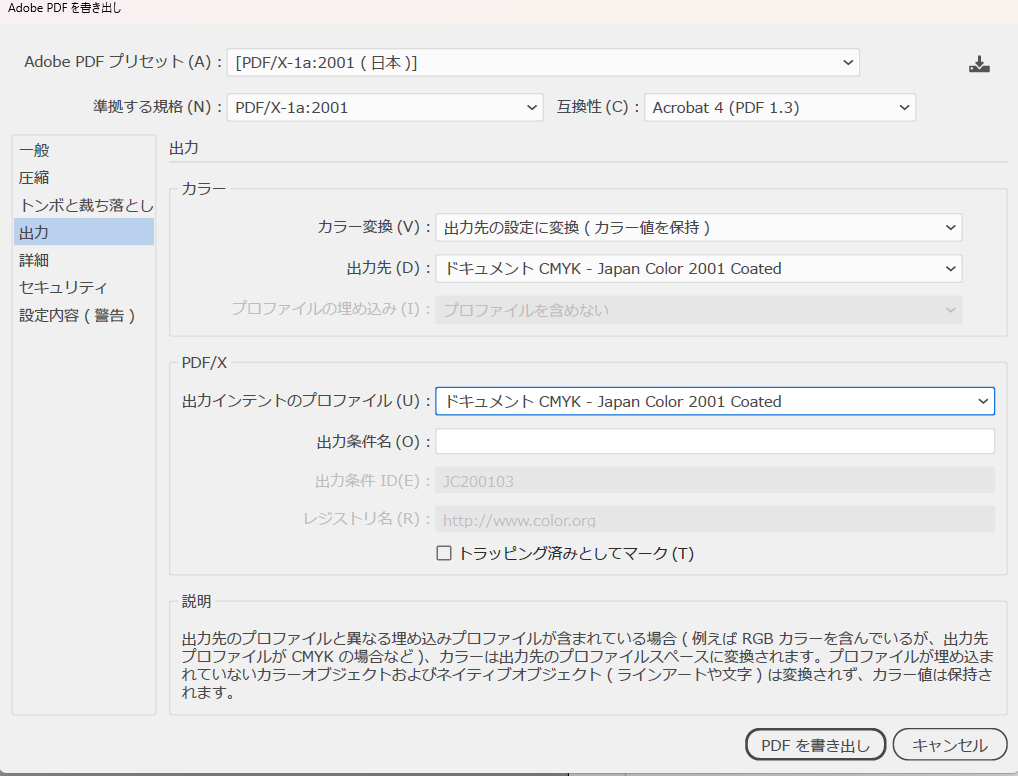The width and height of the screenshot is (1018, 776).
Task: Click the 出力条件 ID field showing JC200103
Action: pyautogui.click(x=715, y=480)
